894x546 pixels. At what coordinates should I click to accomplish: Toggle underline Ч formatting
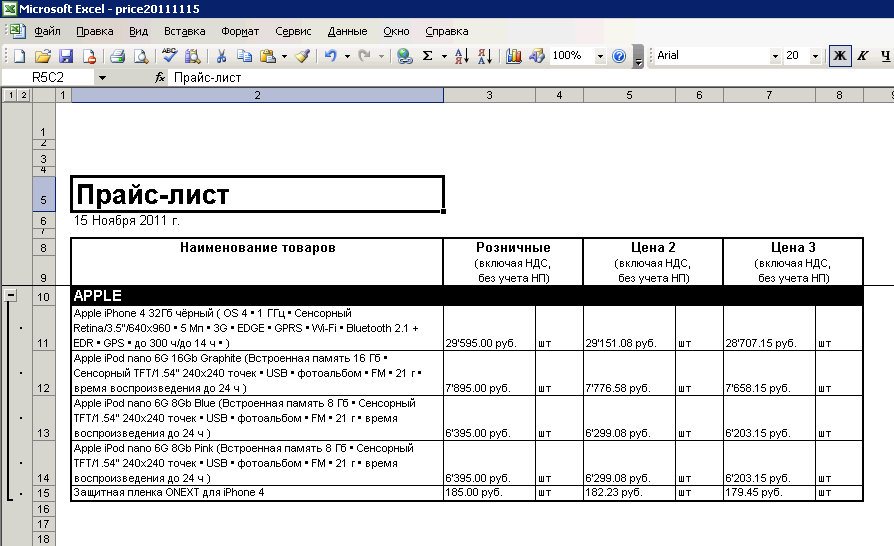pos(885,55)
